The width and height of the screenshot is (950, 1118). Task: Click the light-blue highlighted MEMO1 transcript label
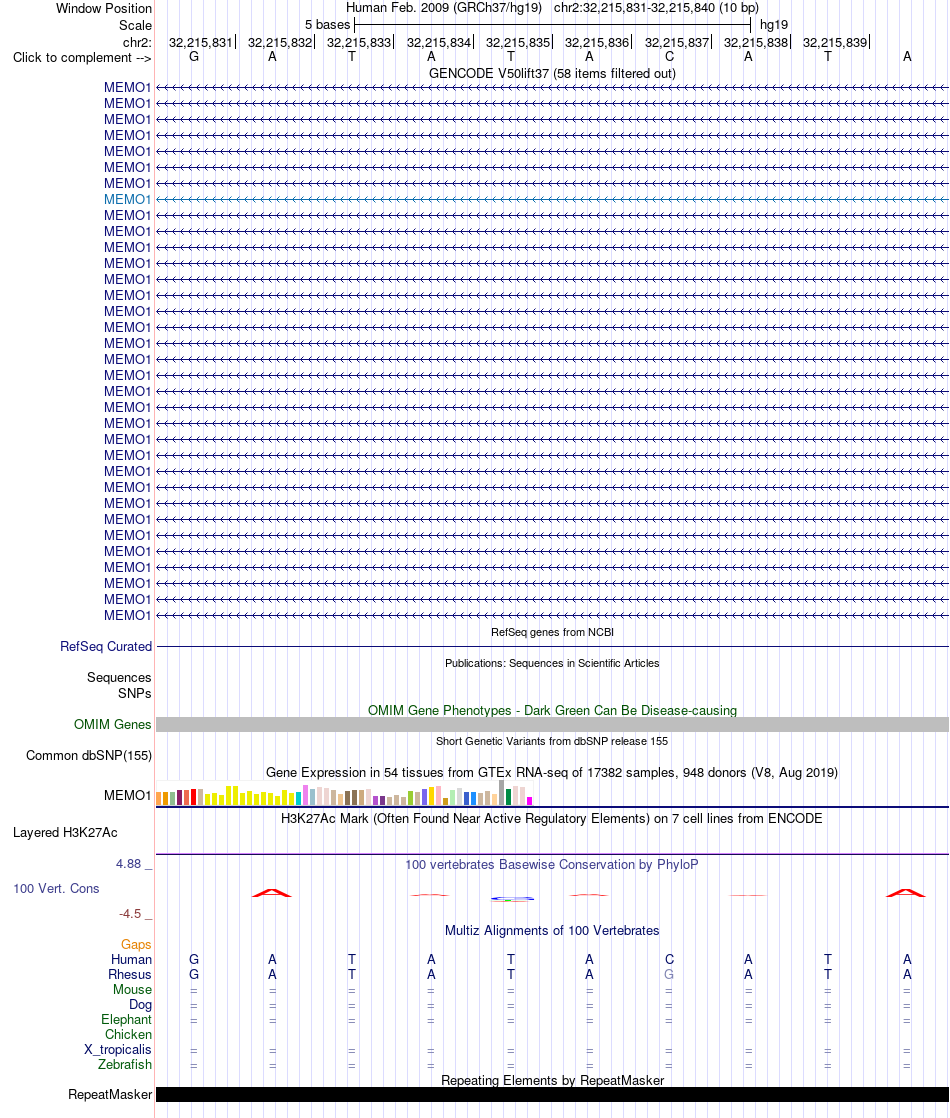click(127, 200)
